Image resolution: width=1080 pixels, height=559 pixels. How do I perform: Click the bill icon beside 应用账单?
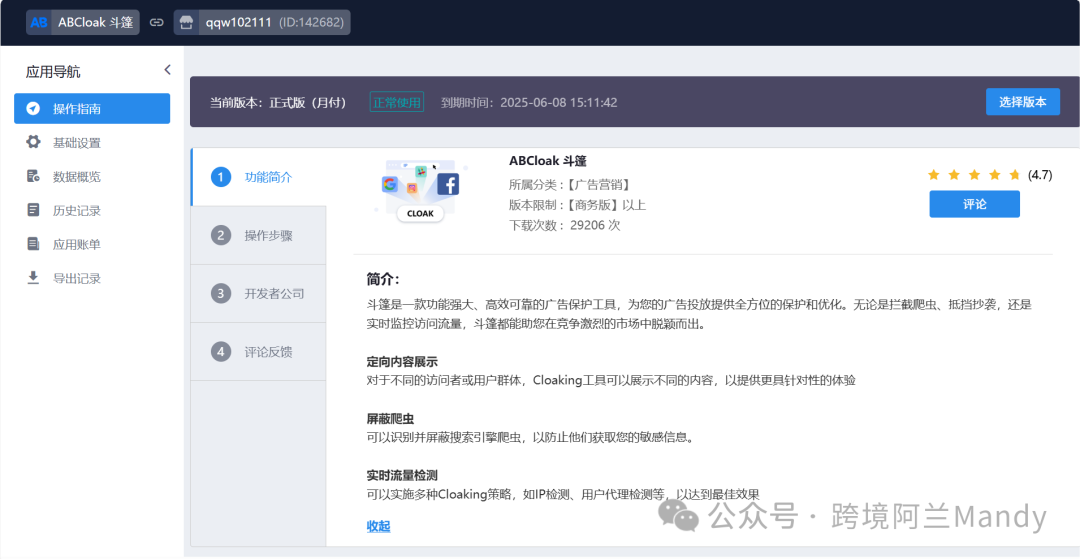click(x=33, y=244)
